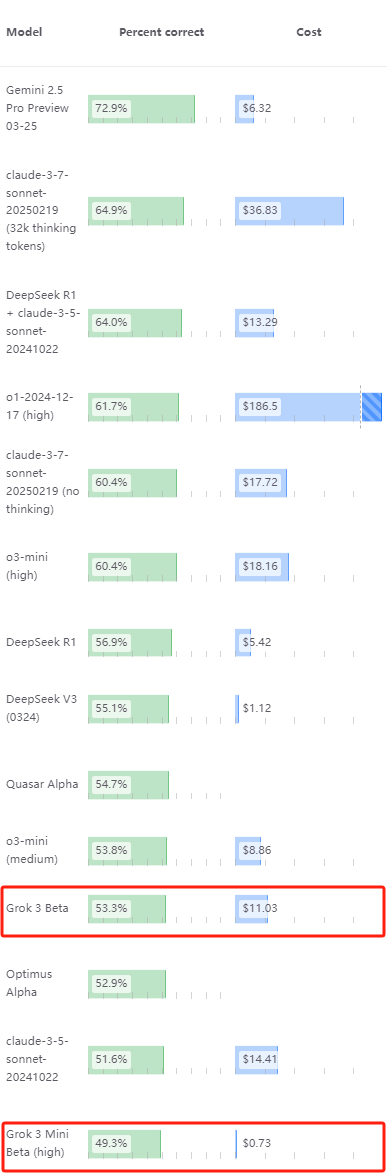This screenshot has height=1174, width=387.
Task: Select the $36.83 blue cost bar
Action: pos(290,210)
